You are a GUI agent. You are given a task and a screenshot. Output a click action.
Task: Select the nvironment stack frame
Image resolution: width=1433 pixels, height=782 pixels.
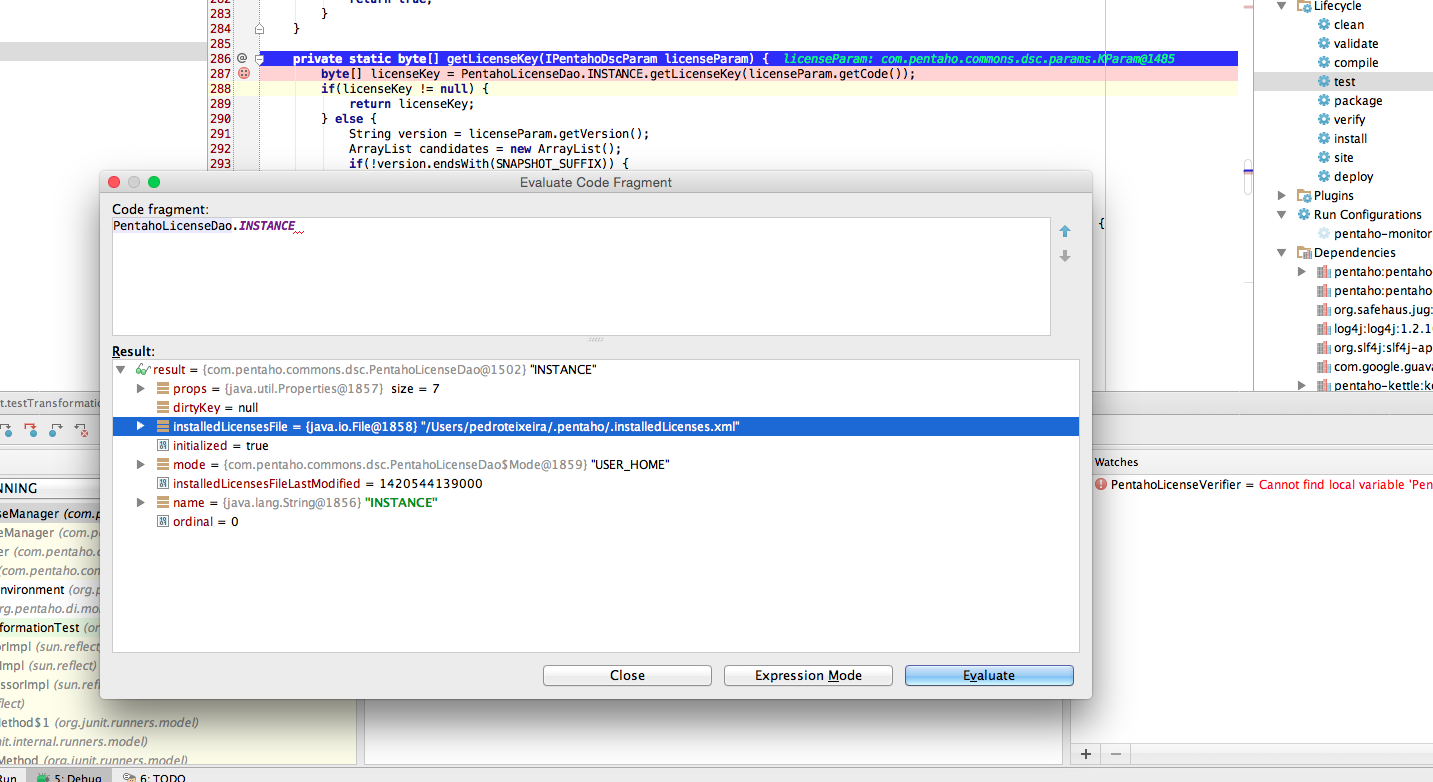tap(50, 590)
